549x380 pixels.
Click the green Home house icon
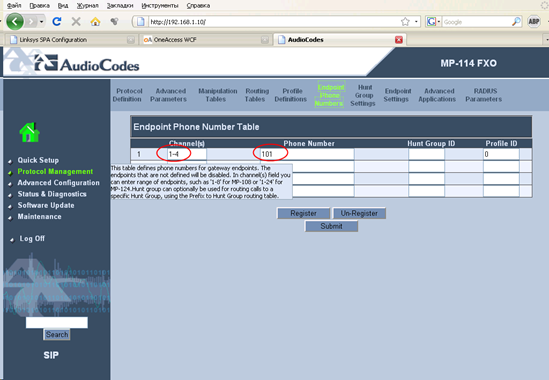pos(29,132)
